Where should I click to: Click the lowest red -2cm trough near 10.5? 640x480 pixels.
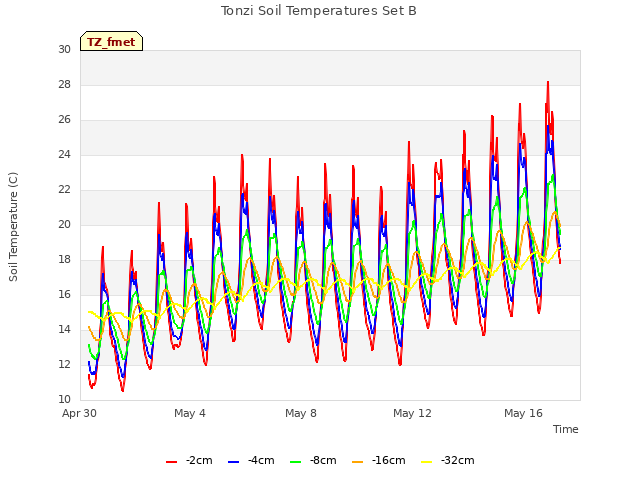[x=122, y=391]
